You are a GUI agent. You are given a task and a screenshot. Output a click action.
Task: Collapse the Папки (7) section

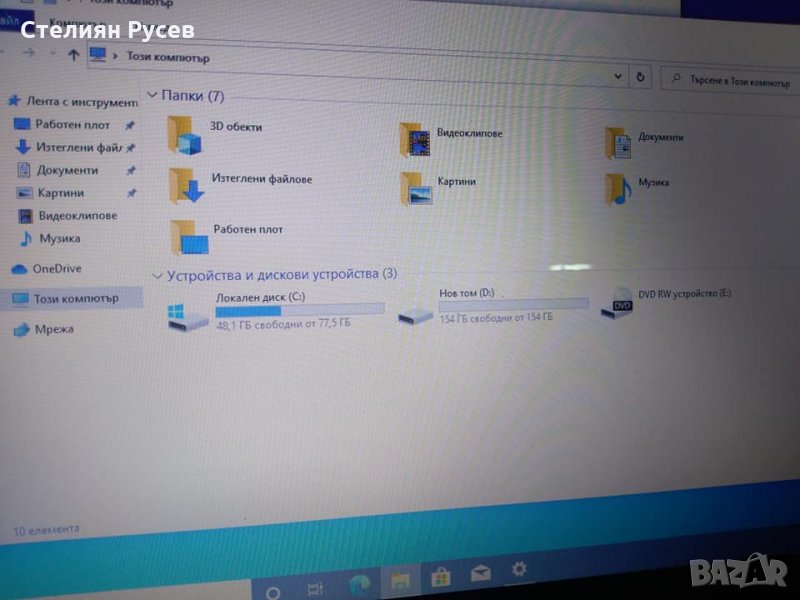152,95
